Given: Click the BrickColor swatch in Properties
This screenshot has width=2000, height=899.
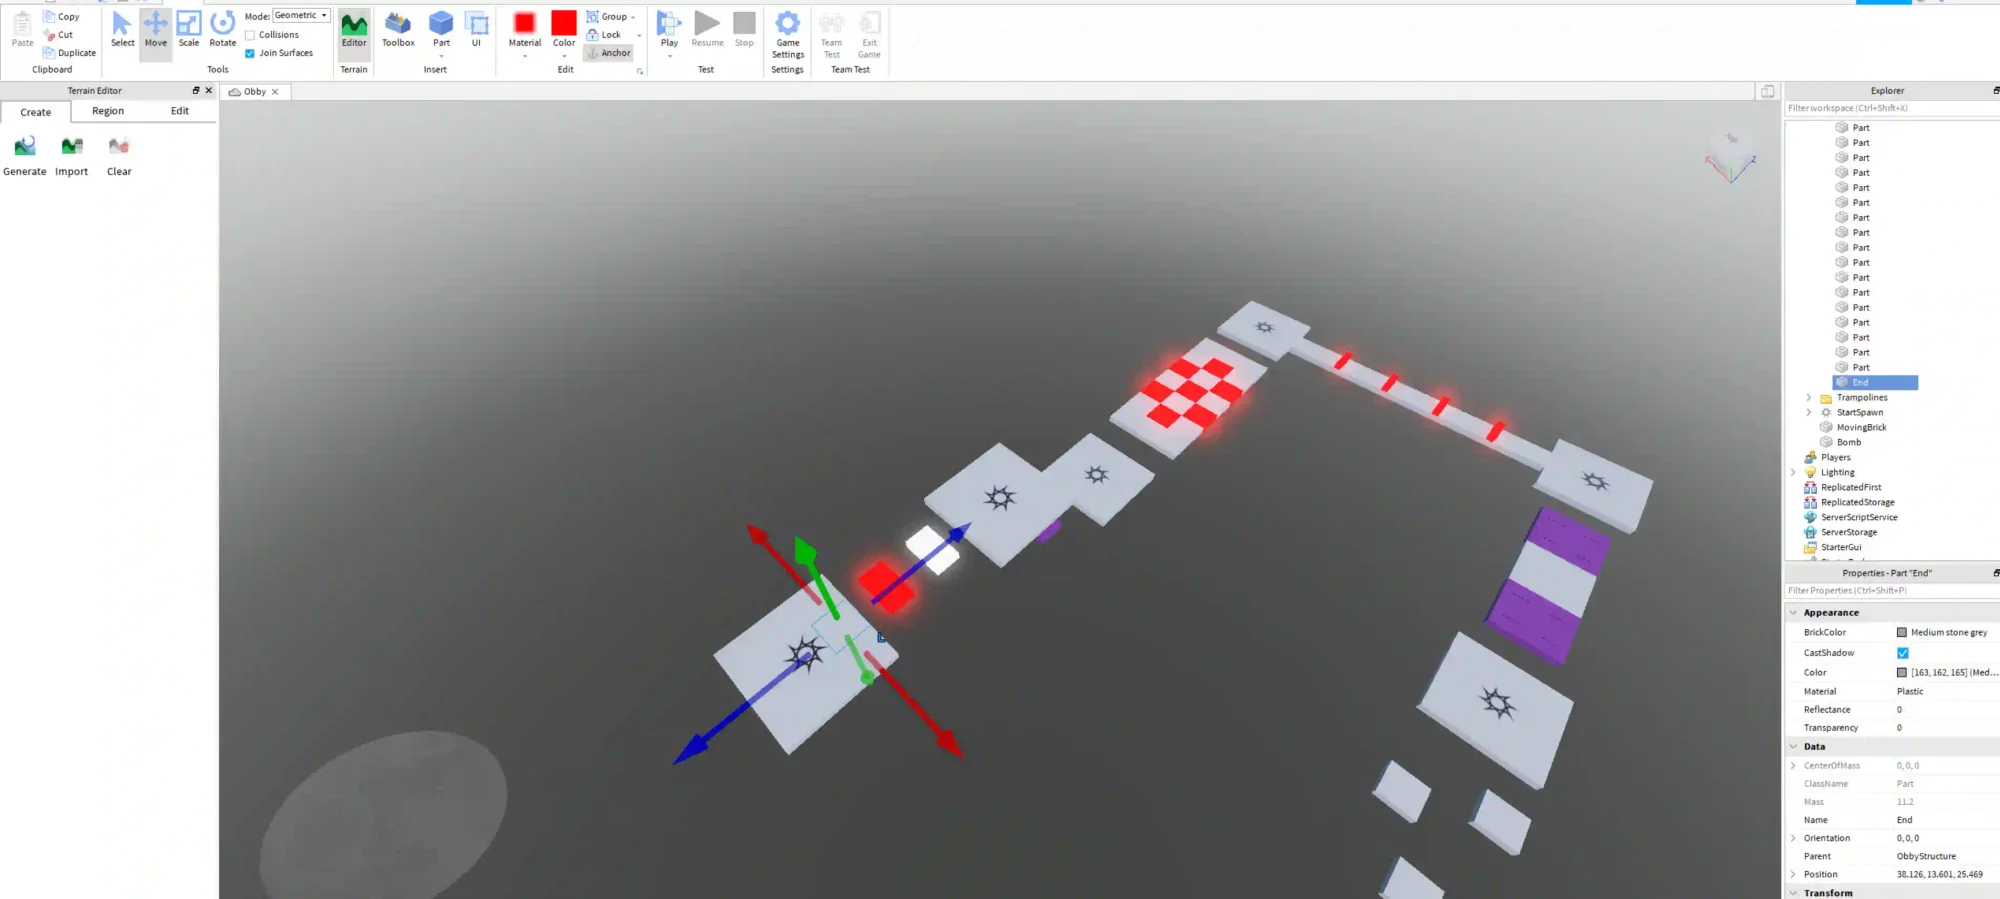Looking at the screenshot, I should [1902, 633].
